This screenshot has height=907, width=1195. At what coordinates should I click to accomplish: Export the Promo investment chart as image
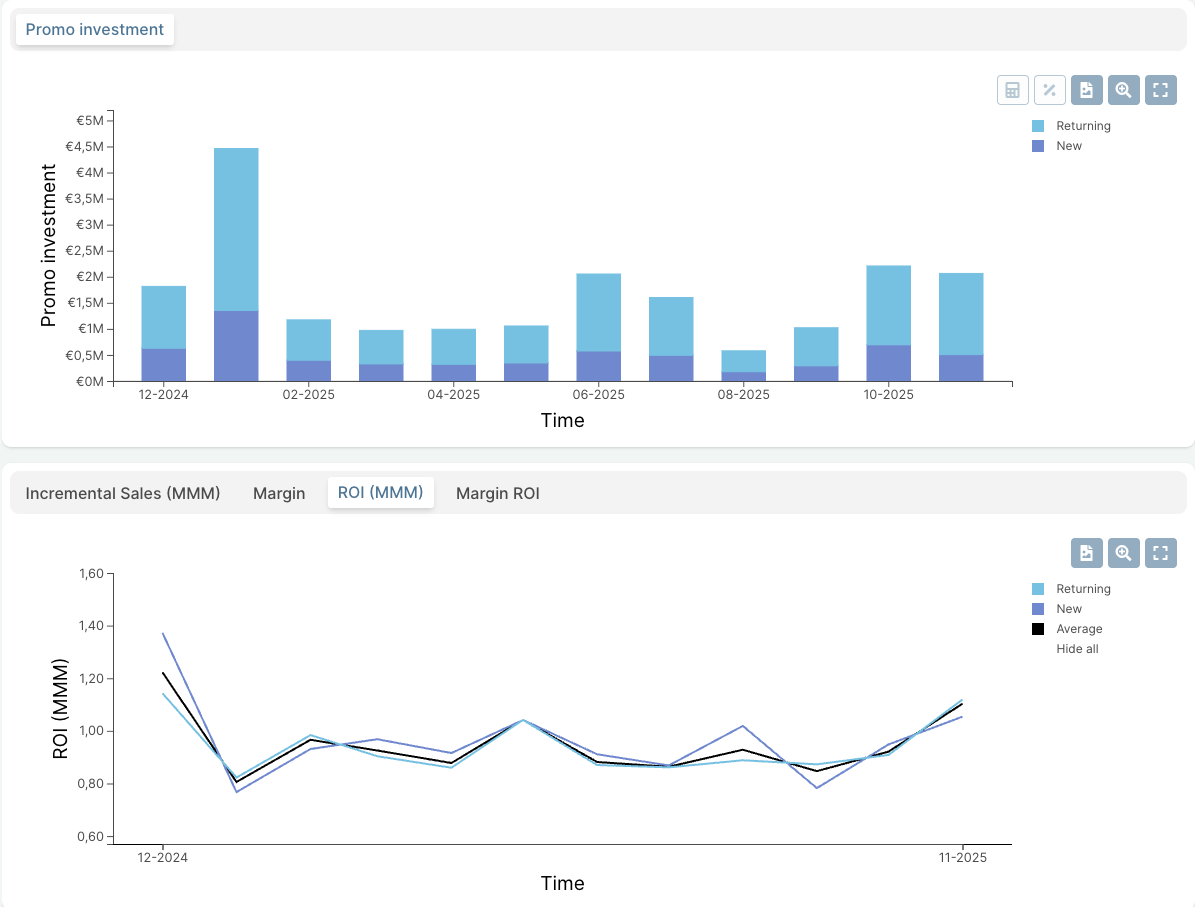click(x=1086, y=90)
